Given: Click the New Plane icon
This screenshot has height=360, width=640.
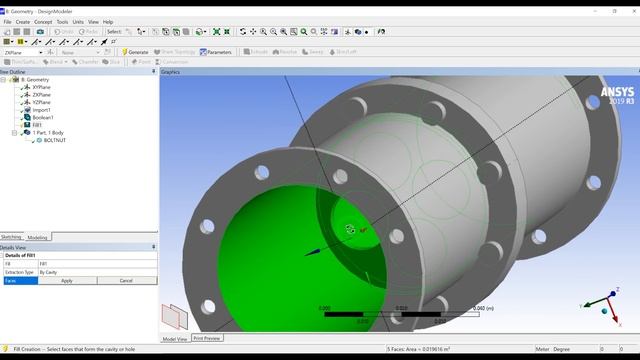Looking at the screenshot, I should 51,52.
